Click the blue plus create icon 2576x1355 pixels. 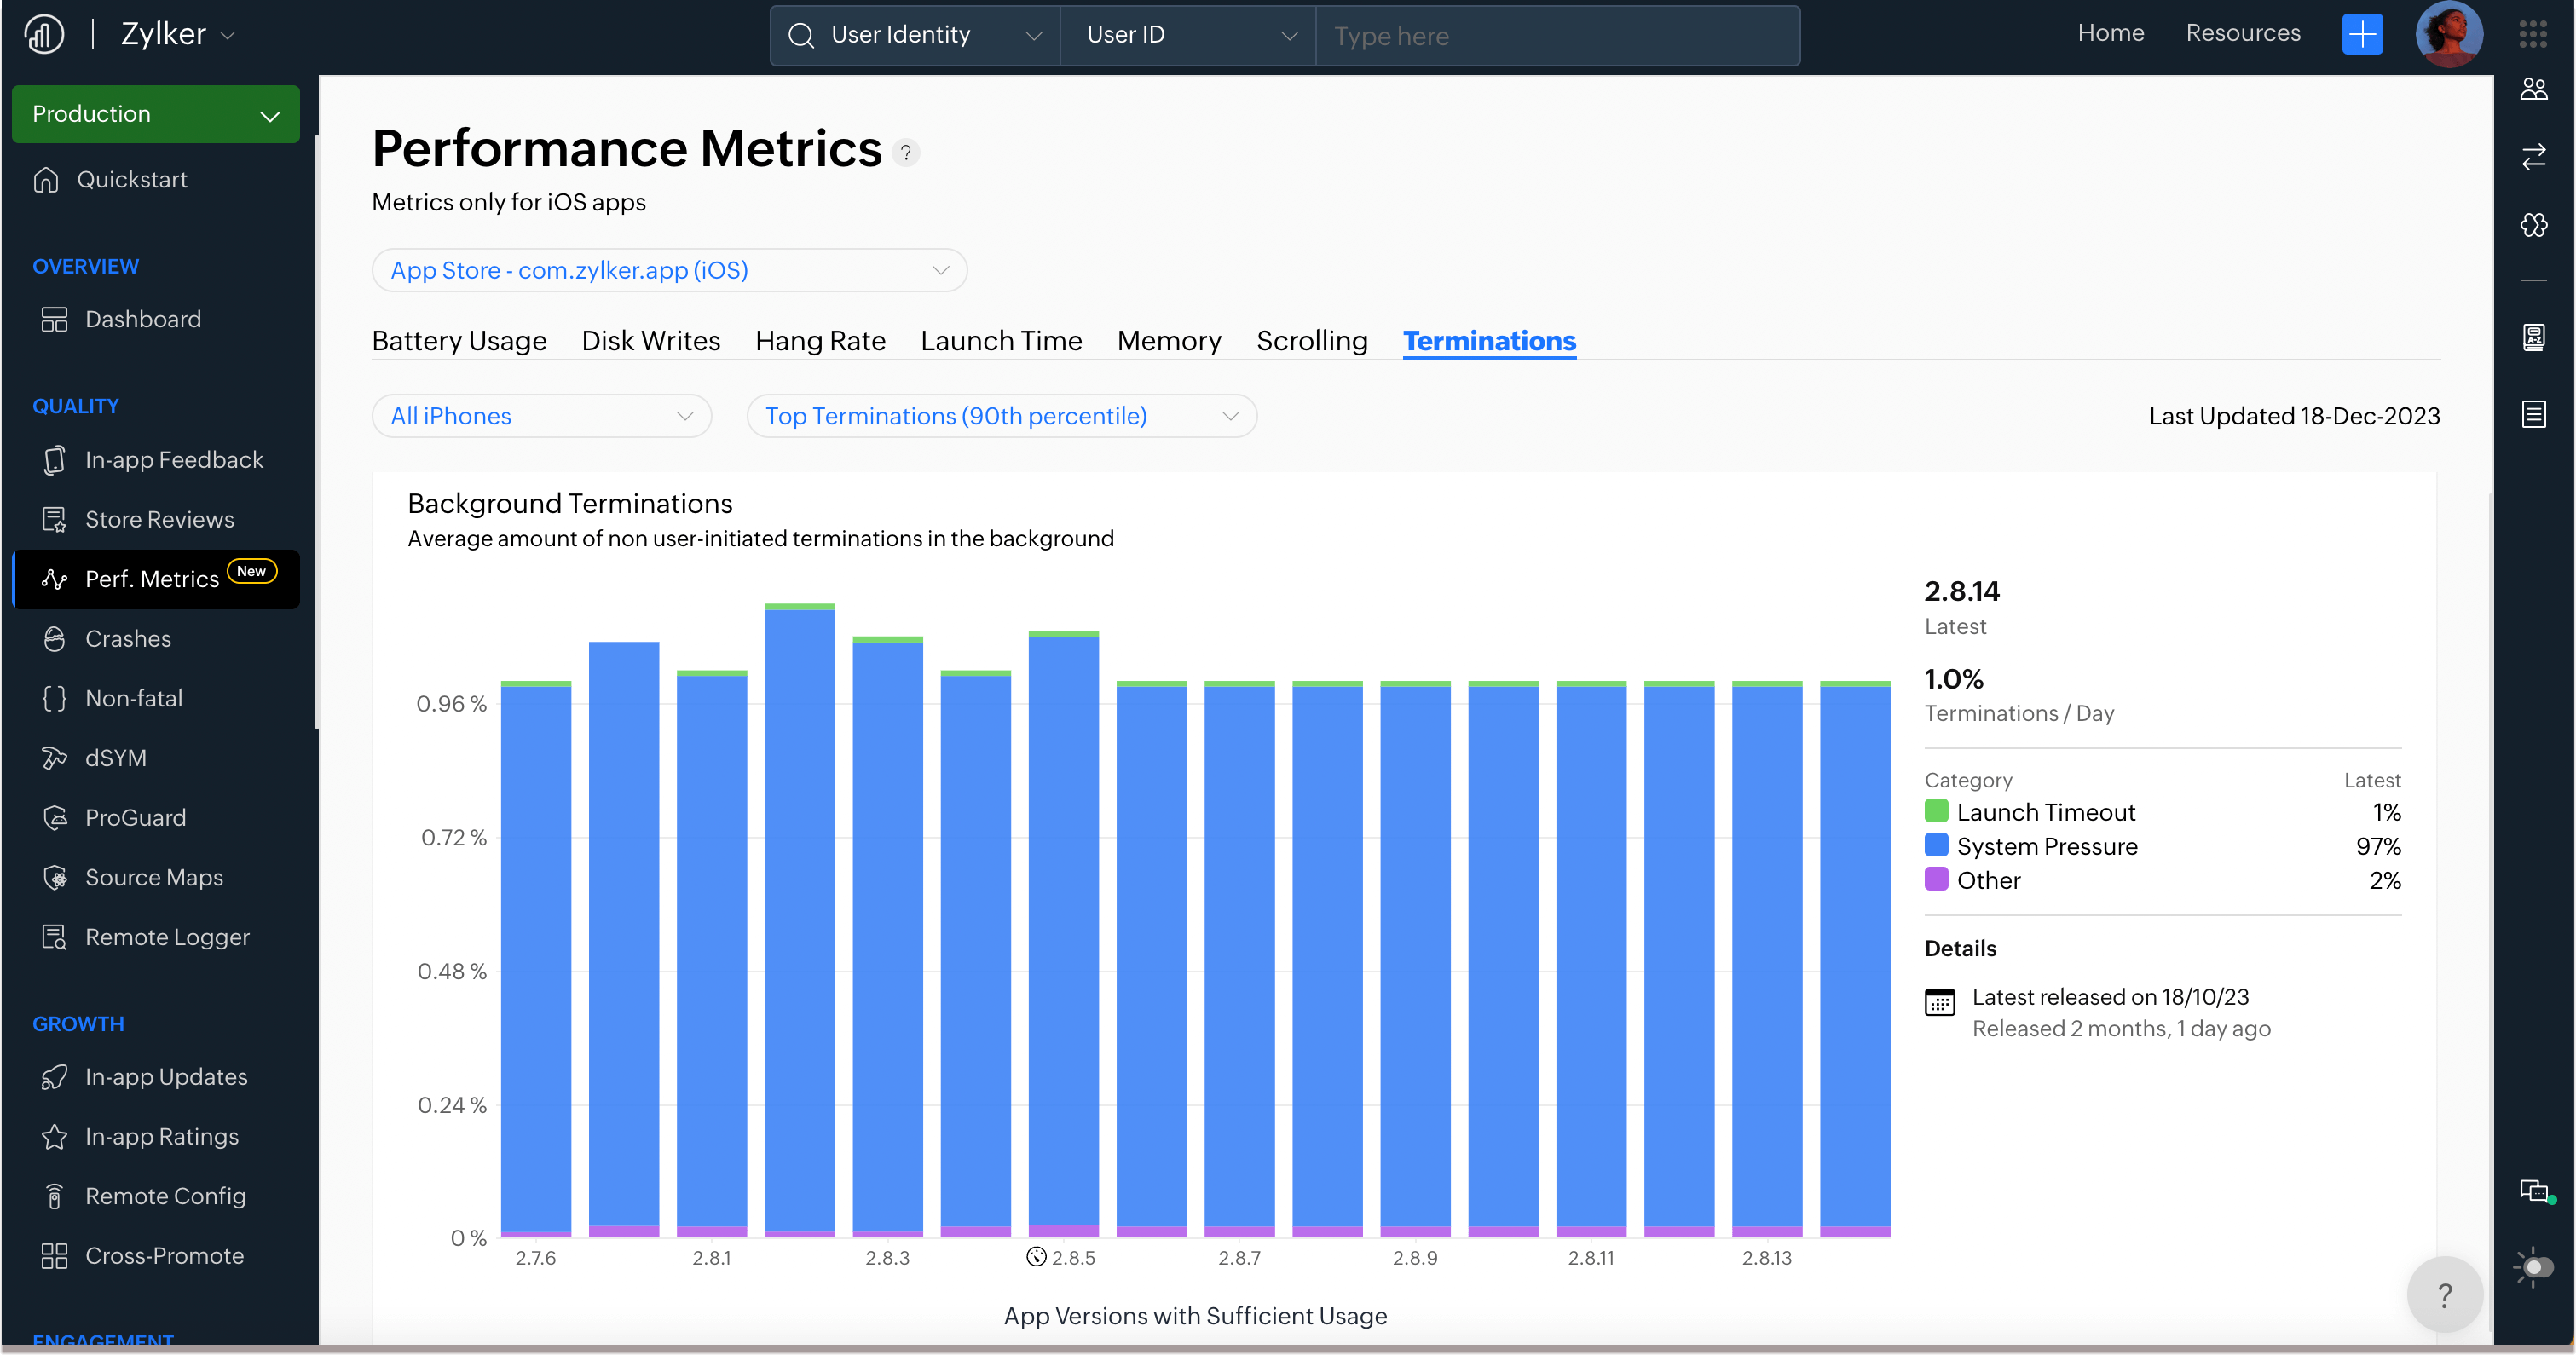(2362, 34)
